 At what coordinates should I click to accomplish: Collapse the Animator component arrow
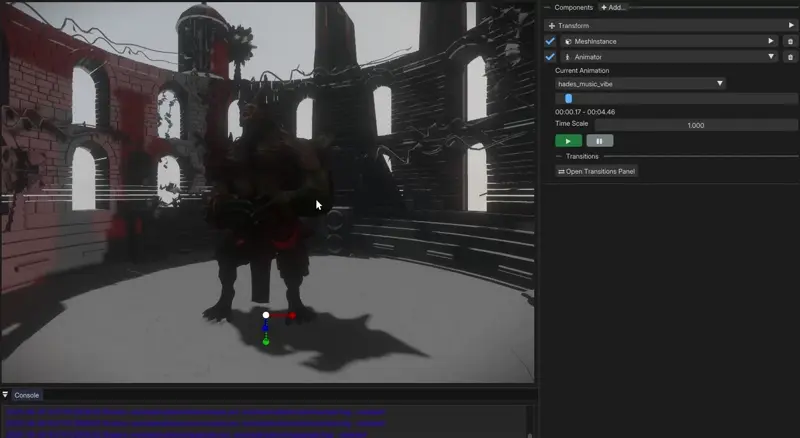coord(771,57)
